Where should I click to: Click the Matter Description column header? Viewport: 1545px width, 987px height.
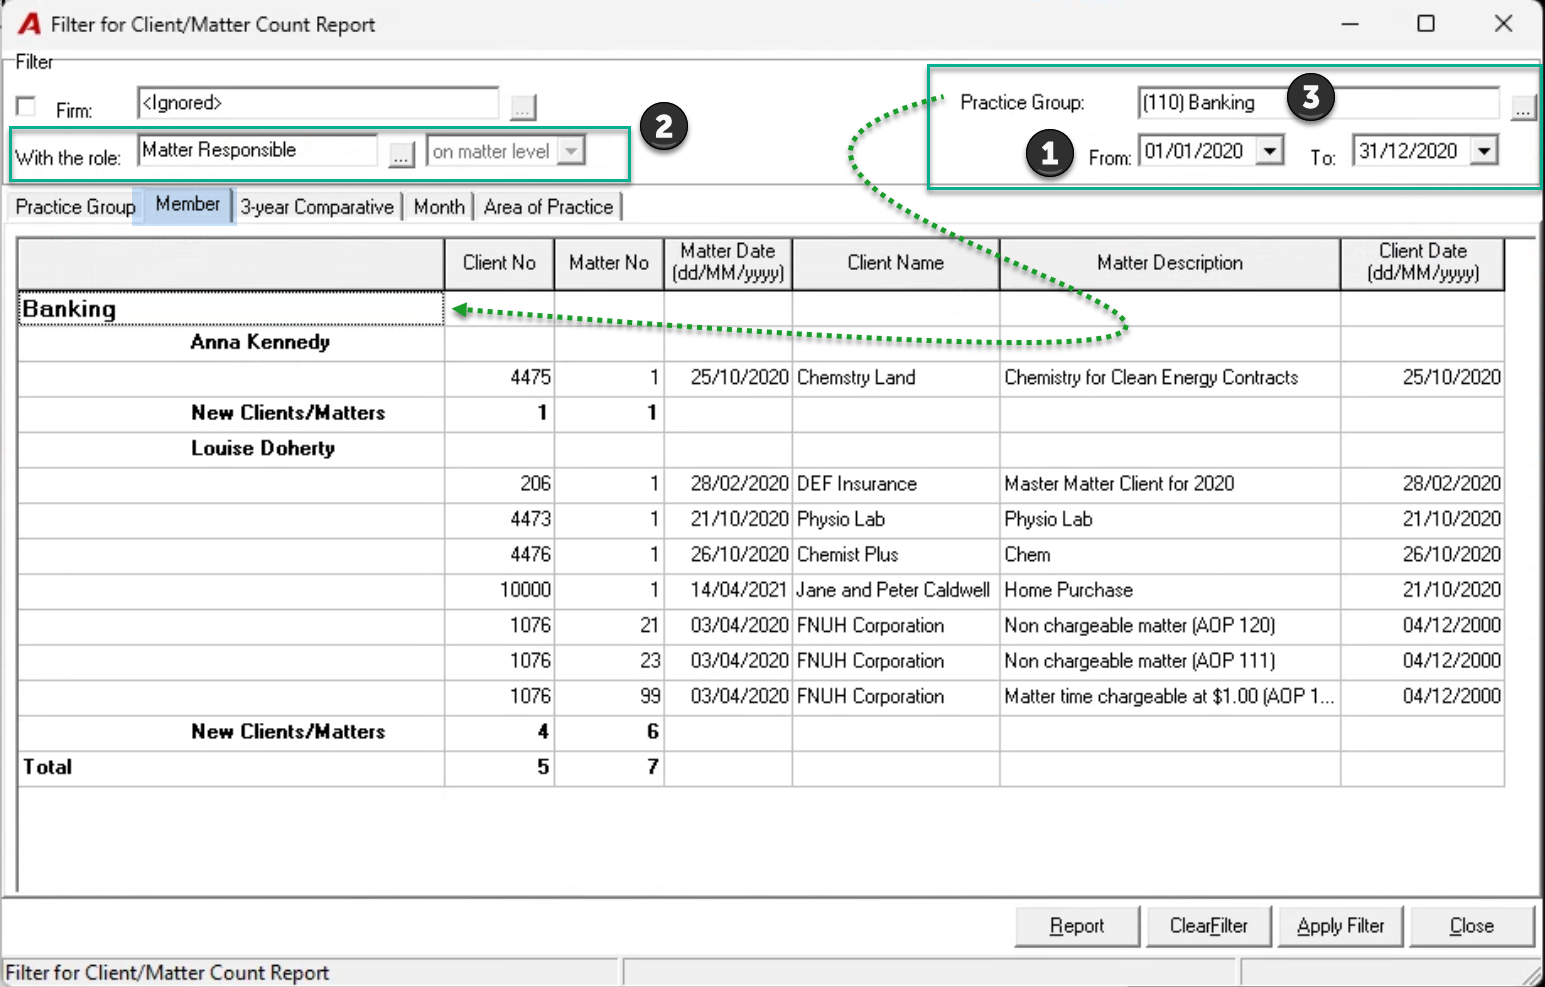[x=1170, y=263]
